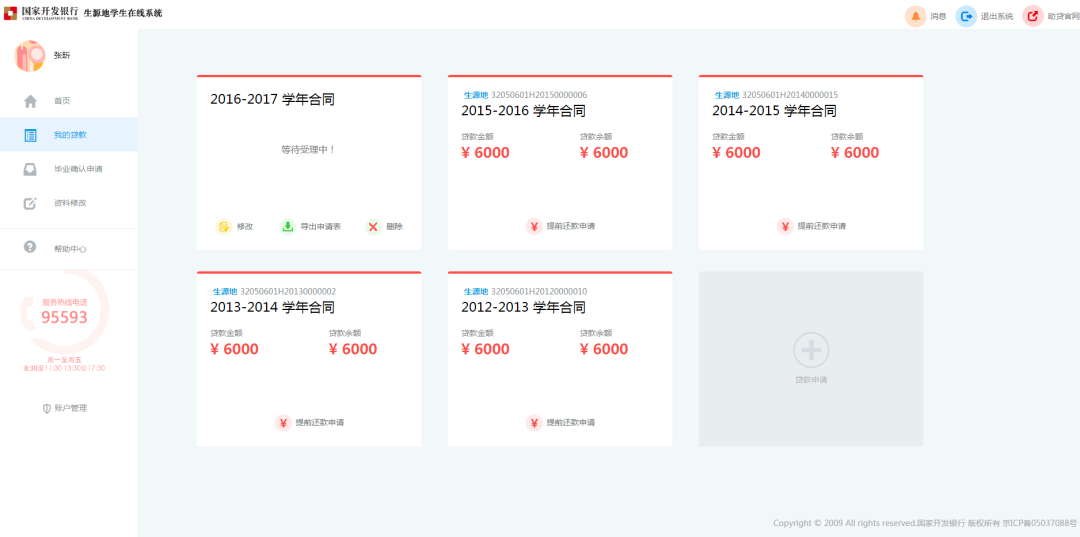Click the Copyright 2009 footer text
Image resolution: width=1080 pixels, height=537 pixels.
point(924,523)
